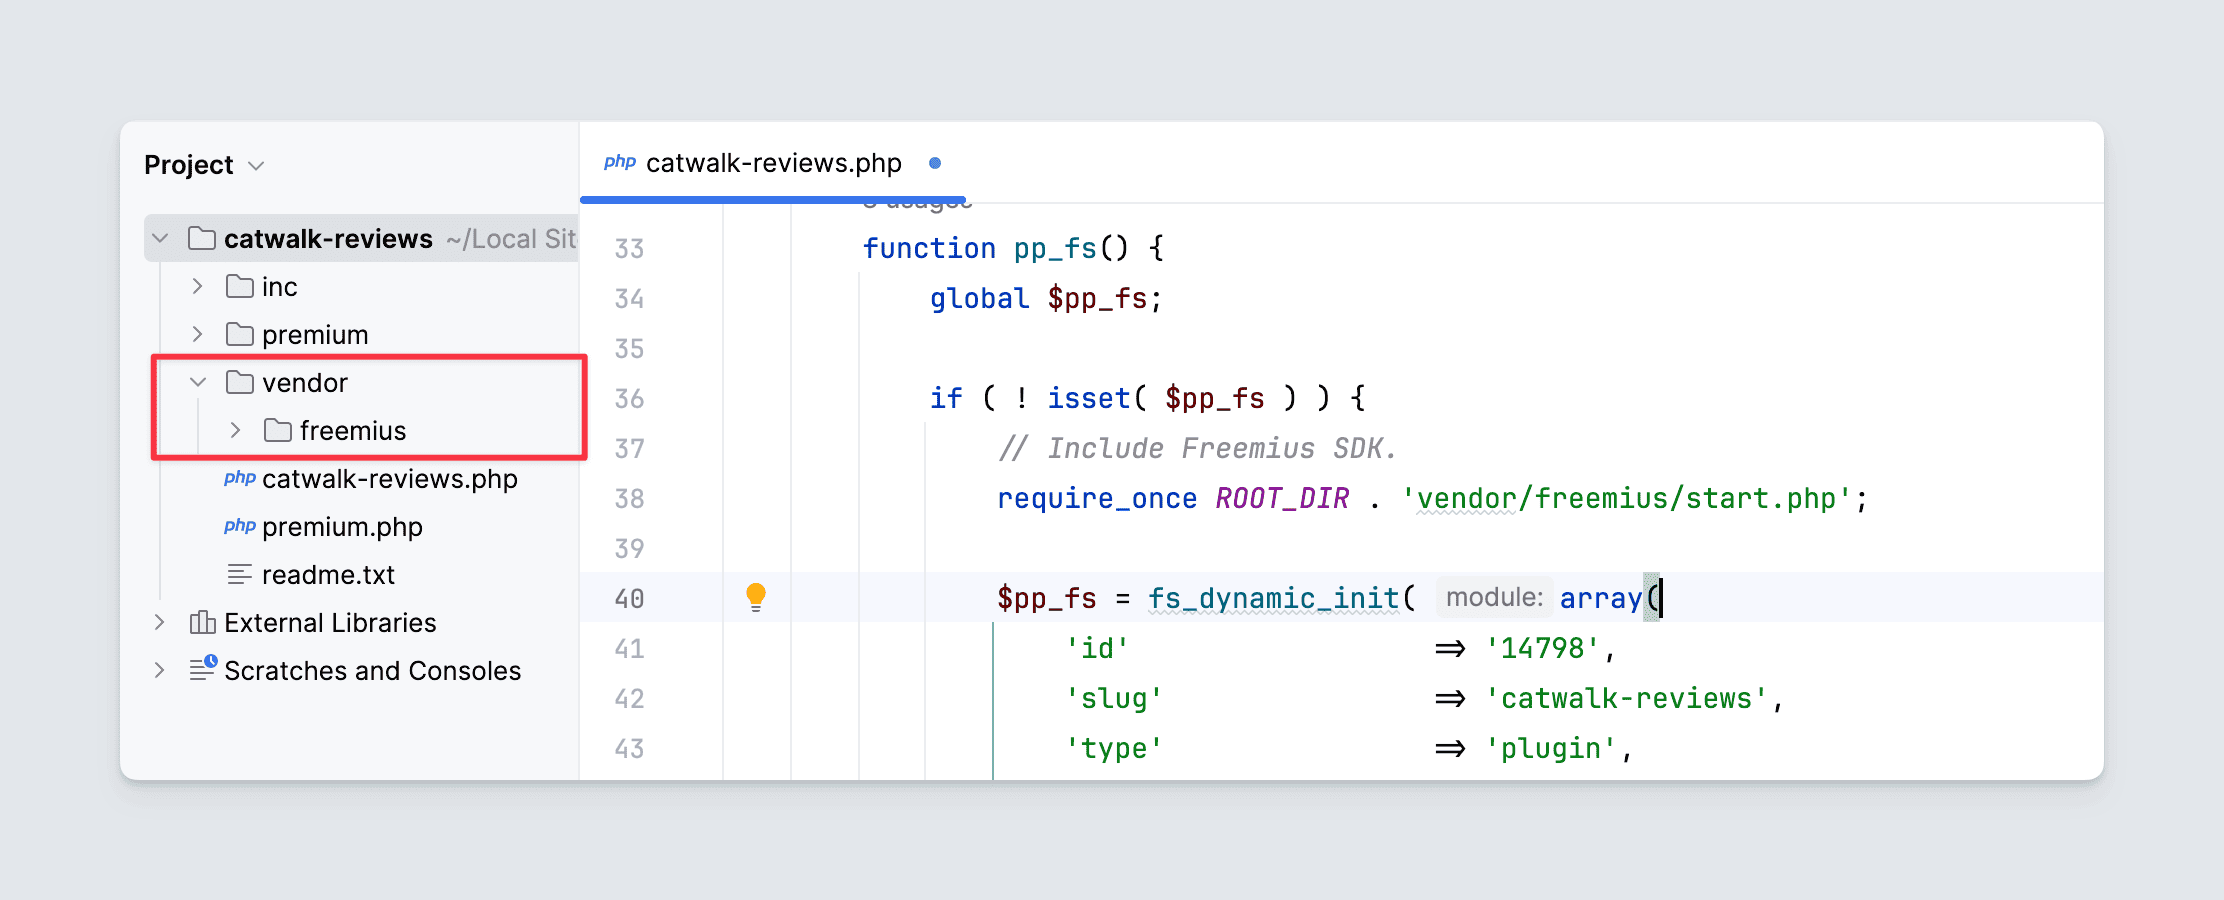Click PHP icon of premium.php file

pyautogui.click(x=240, y=526)
